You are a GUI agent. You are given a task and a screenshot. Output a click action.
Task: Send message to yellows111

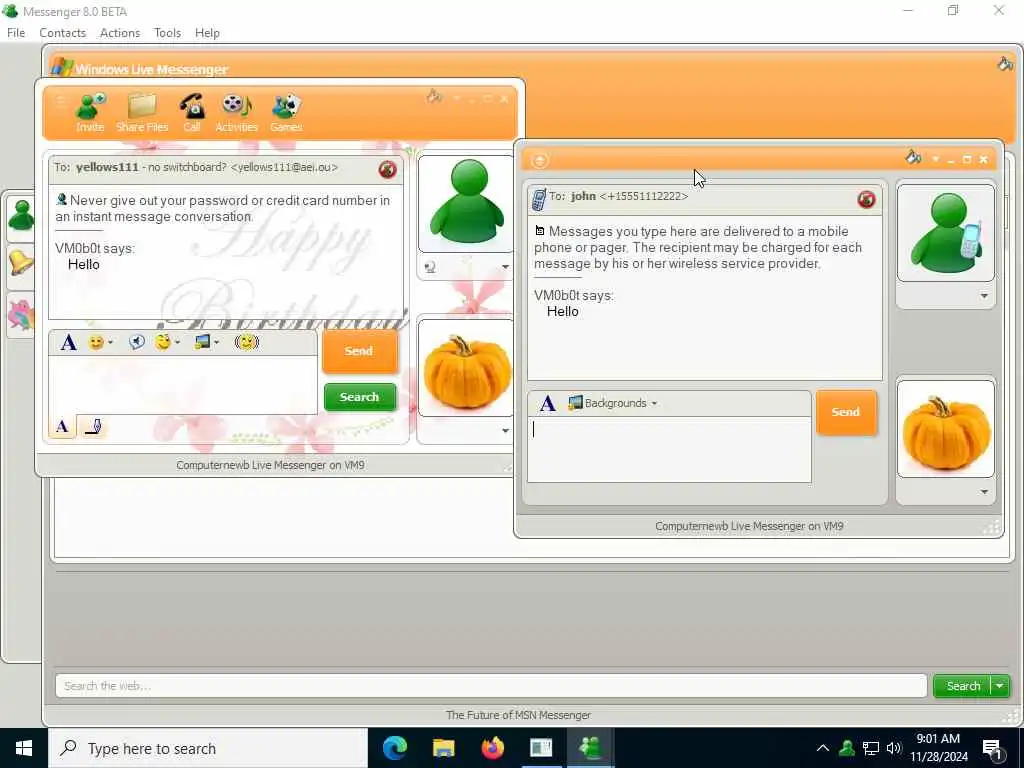[x=359, y=351]
